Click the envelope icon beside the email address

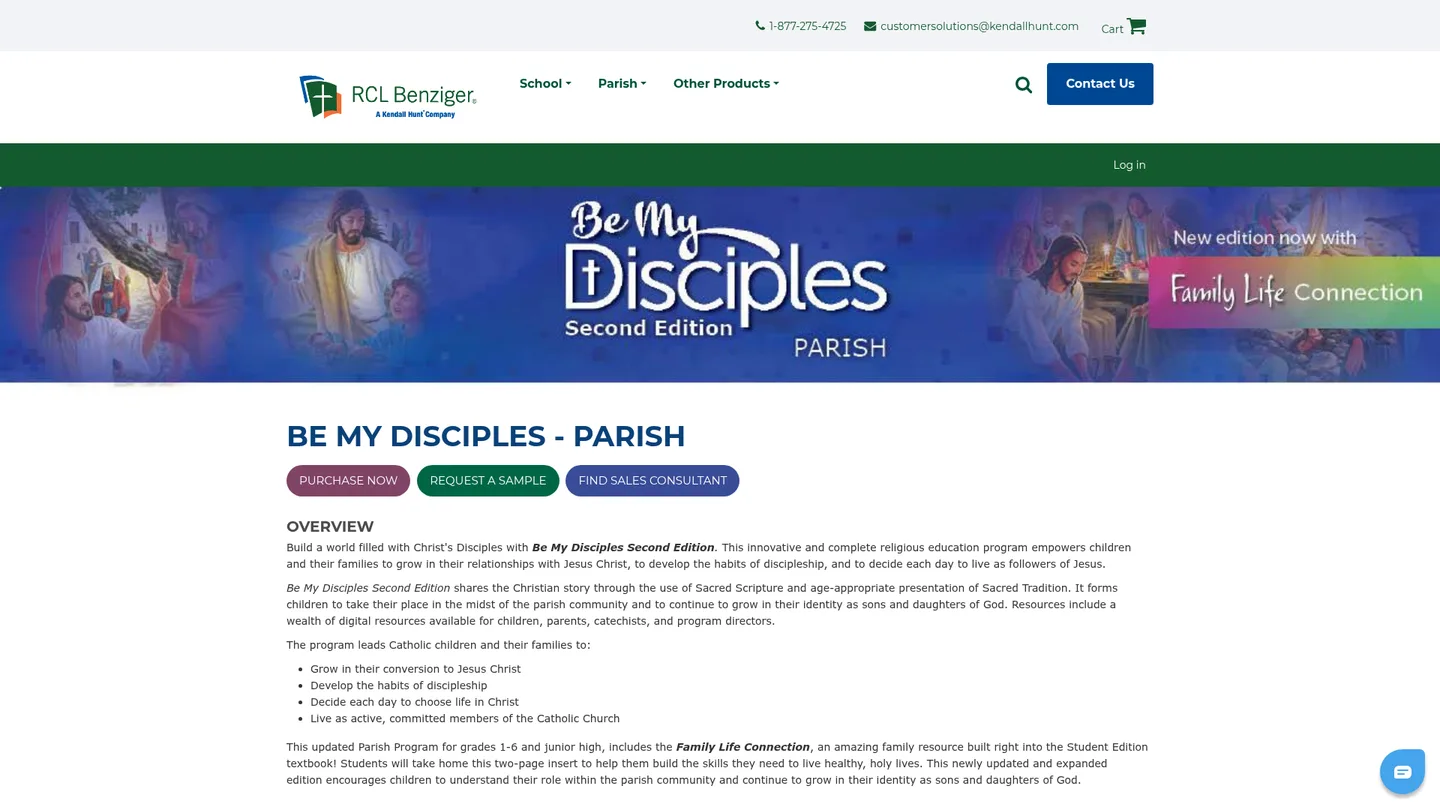coord(870,26)
